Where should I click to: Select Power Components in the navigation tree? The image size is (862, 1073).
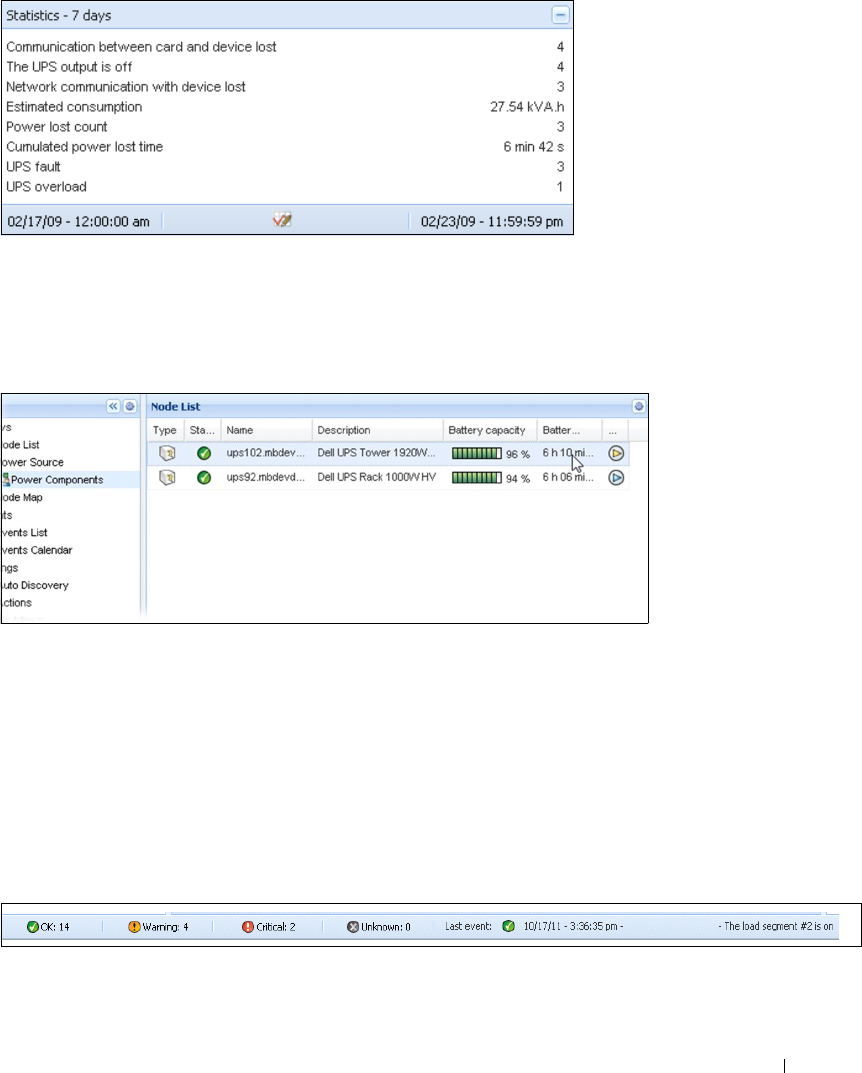[x=57, y=480]
